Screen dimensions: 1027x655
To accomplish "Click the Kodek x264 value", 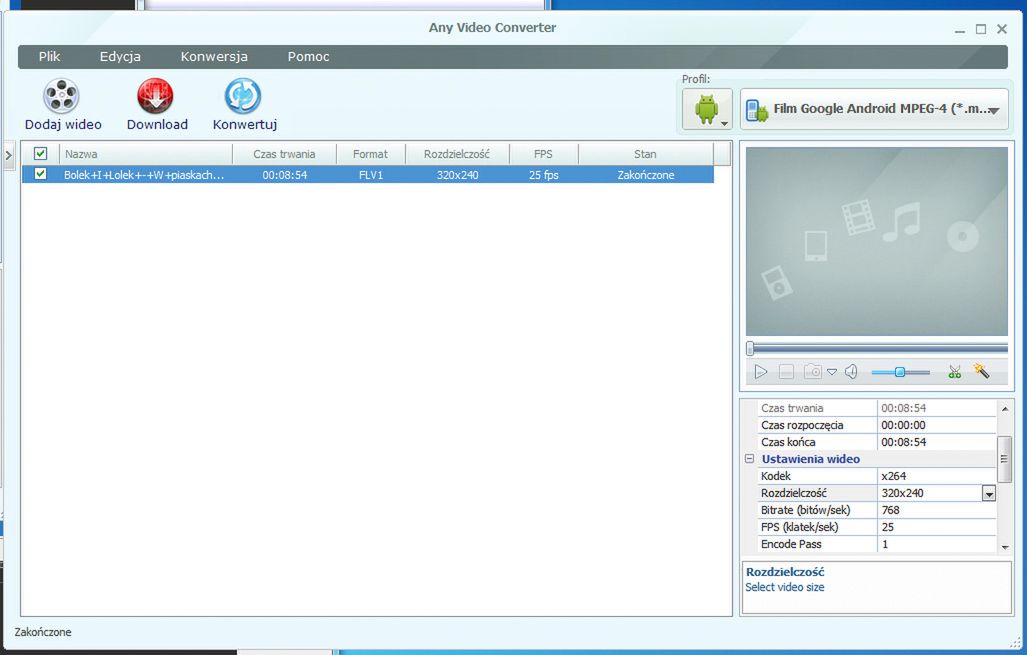I will coord(936,476).
